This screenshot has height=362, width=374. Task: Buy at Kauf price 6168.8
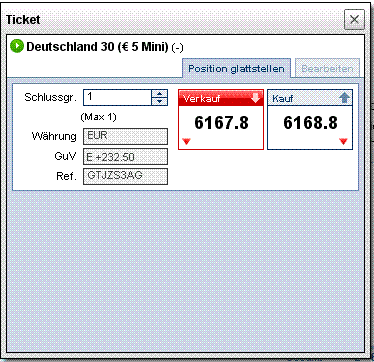(310, 119)
